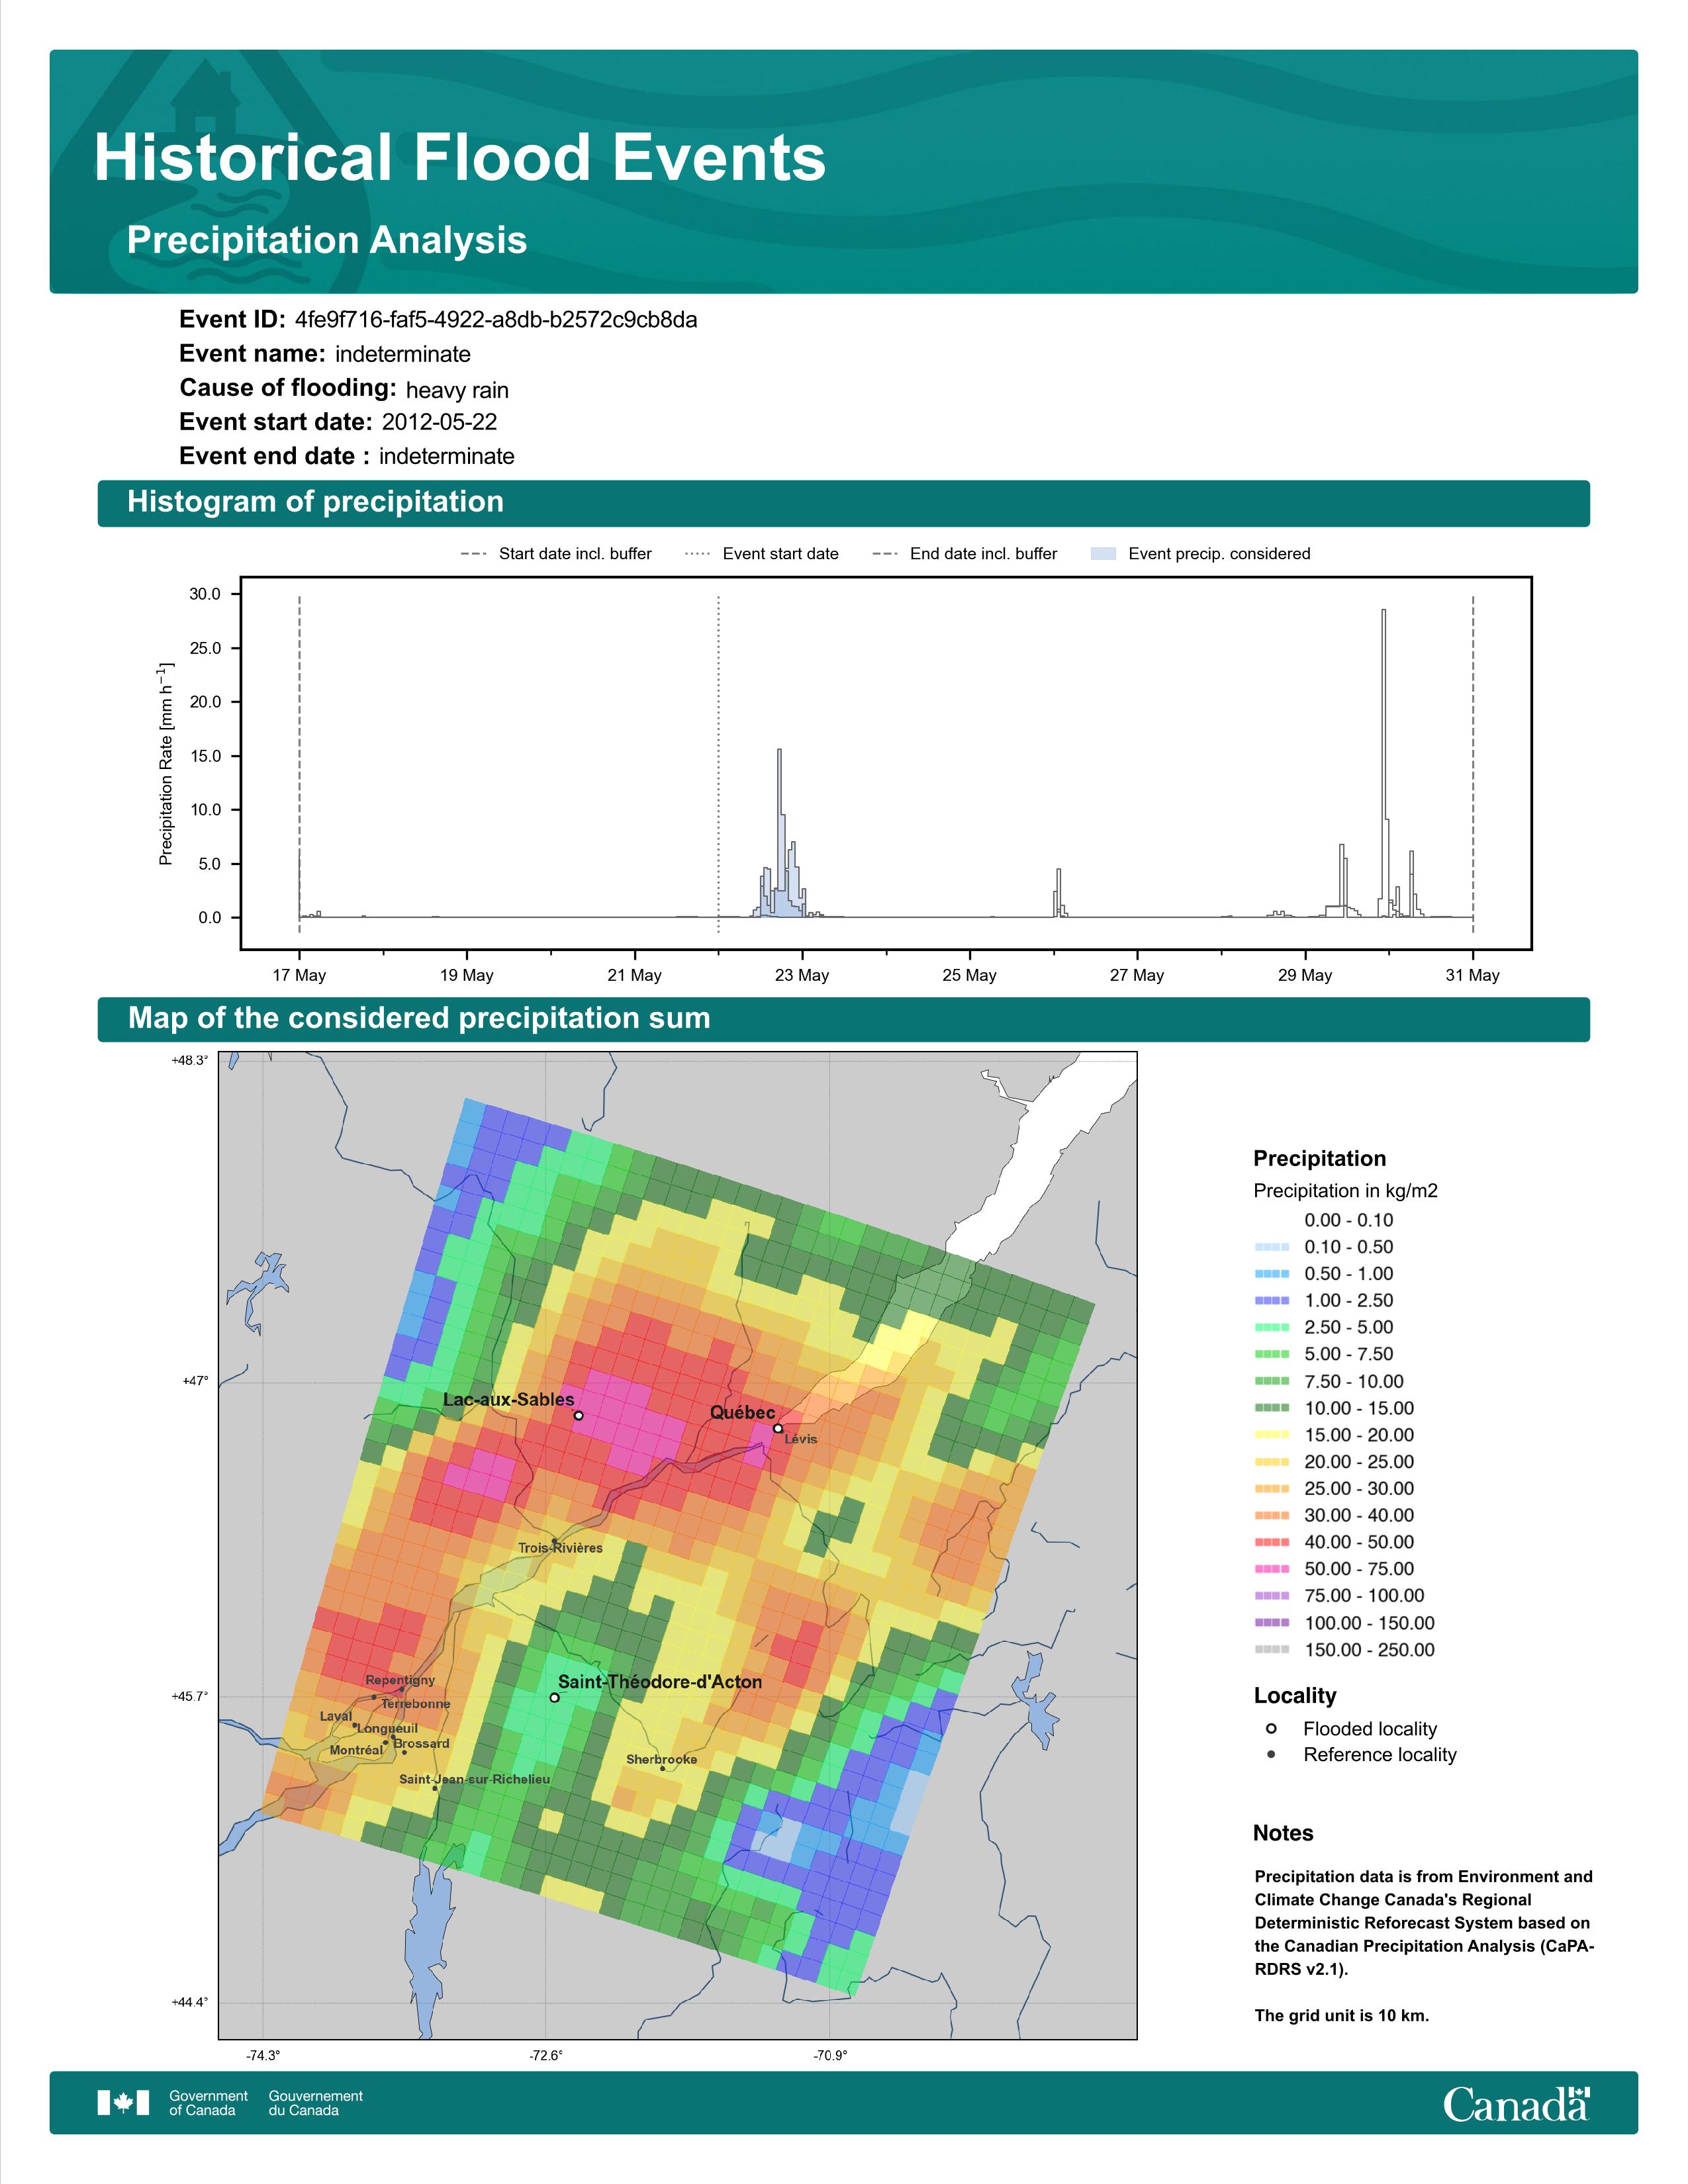Click the 40.00 - 50.00 legend color swatch
This screenshot has height=2184, width=1688.
point(1271,1543)
